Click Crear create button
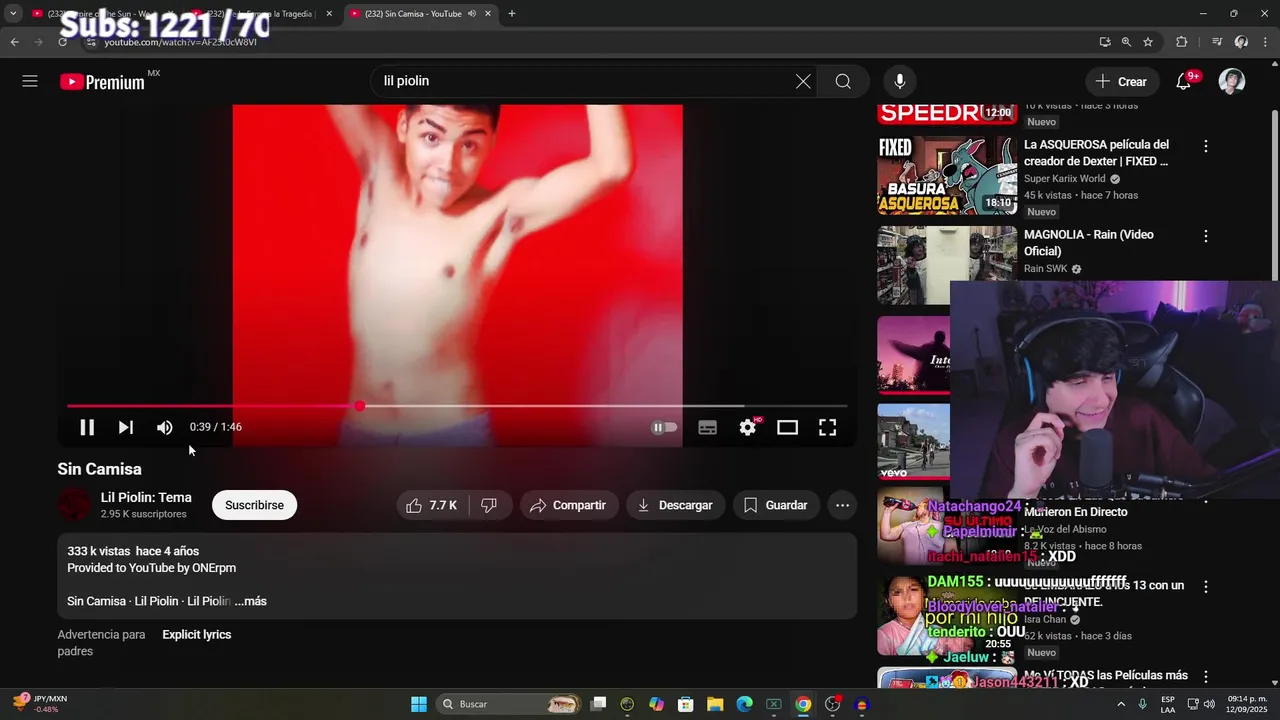Image resolution: width=1280 pixels, height=720 pixels. pyautogui.click(x=1122, y=81)
